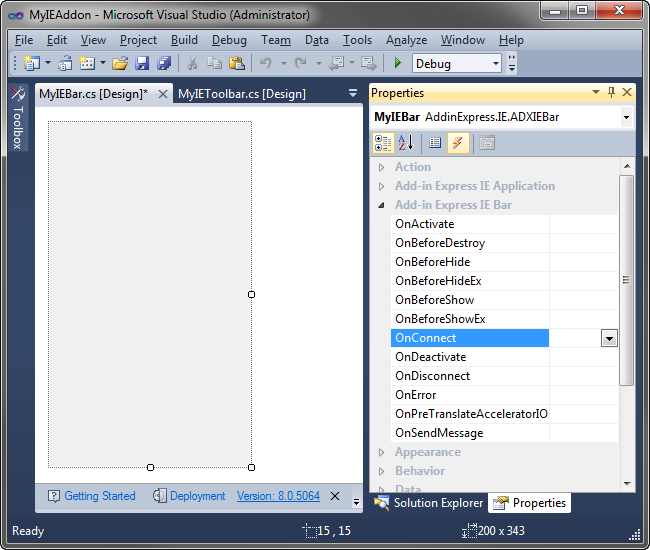
Task: Switch to Solution Explorer tab
Action: pyautogui.click(x=428, y=503)
